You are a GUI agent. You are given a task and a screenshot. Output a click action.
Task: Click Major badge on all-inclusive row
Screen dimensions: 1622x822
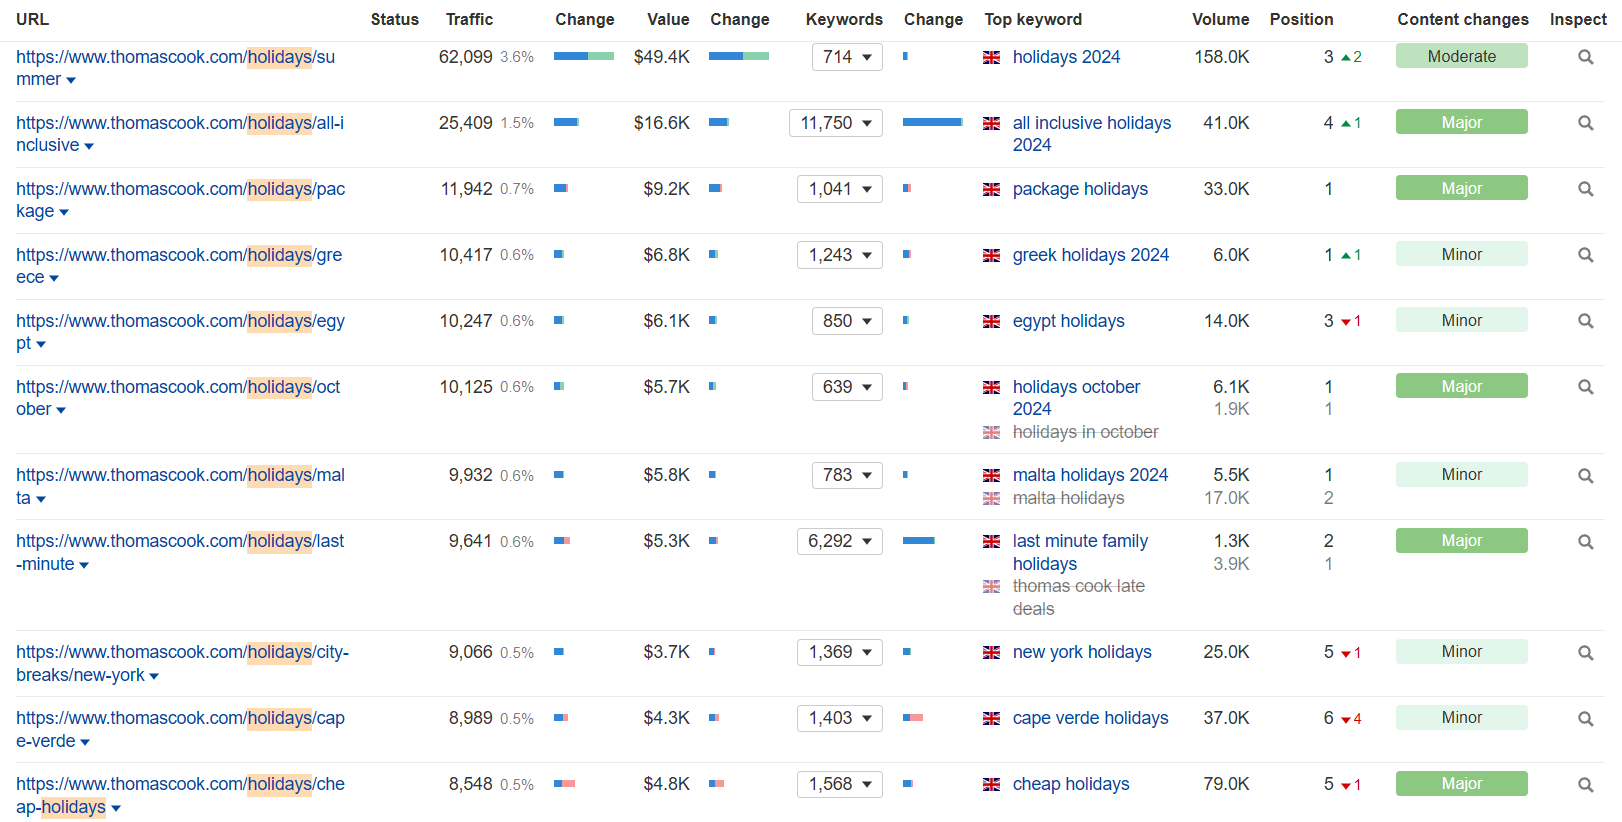tap(1462, 122)
